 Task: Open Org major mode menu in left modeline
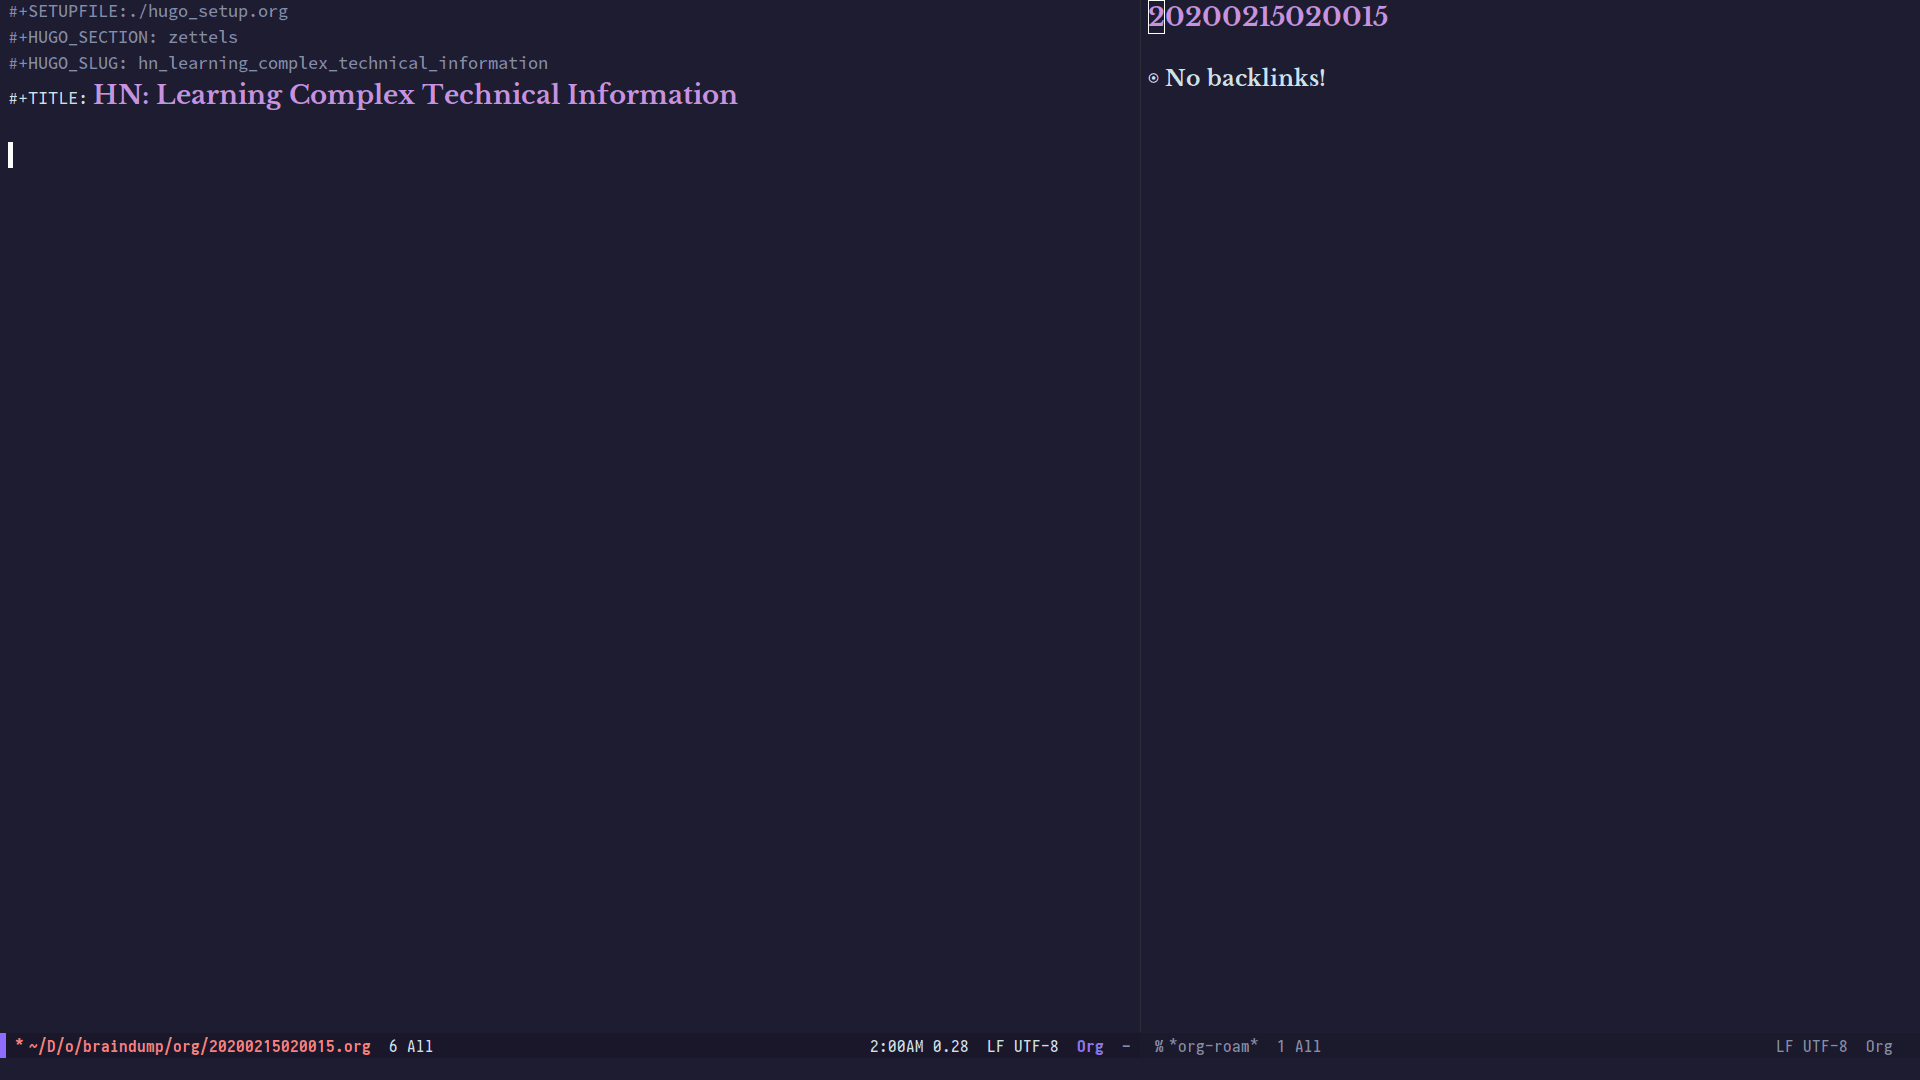click(x=1090, y=1046)
